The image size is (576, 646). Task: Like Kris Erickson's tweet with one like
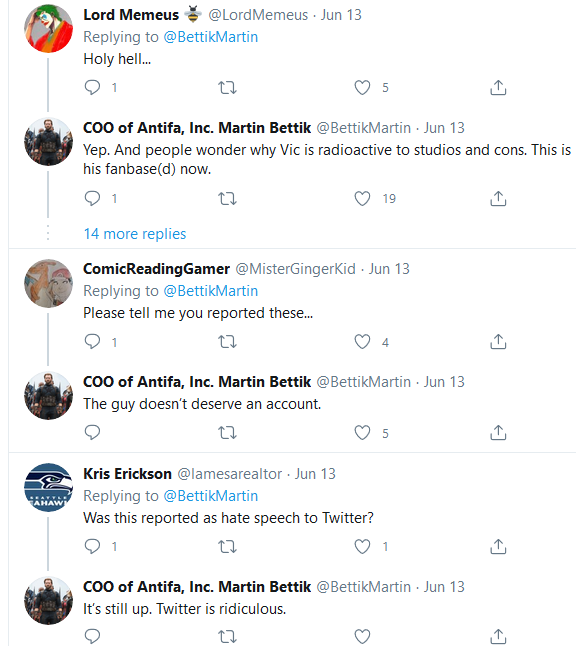pos(362,546)
